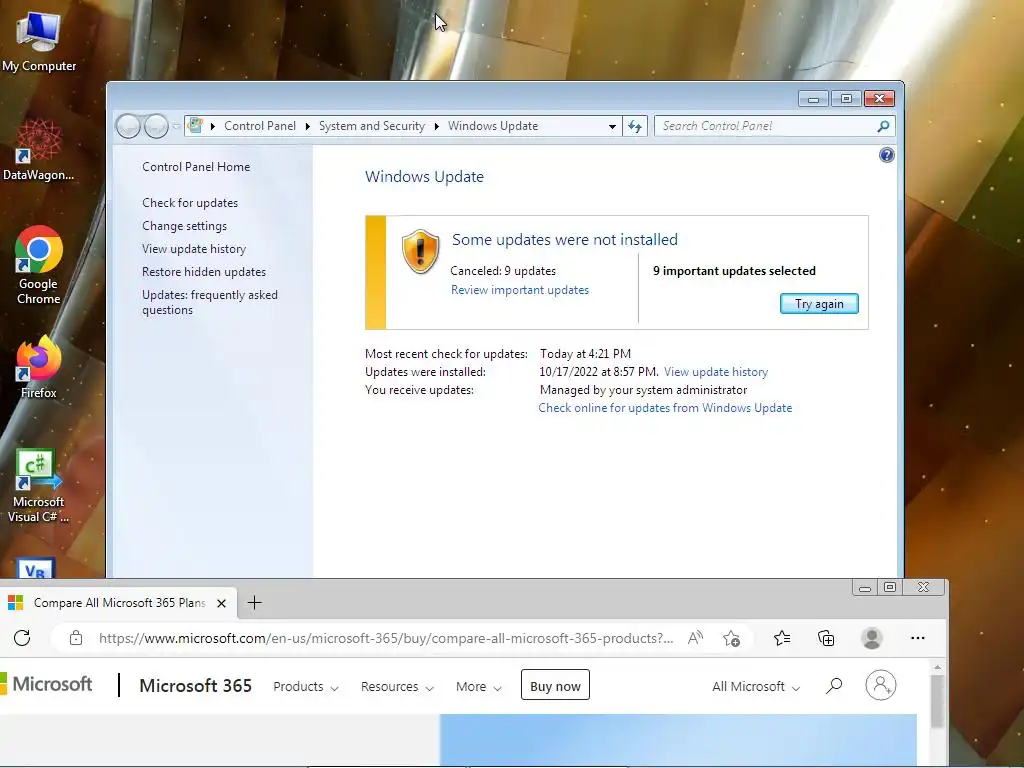This screenshot has width=1024, height=768.
Task: Expand the More menu on Microsoft 365
Action: click(479, 686)
